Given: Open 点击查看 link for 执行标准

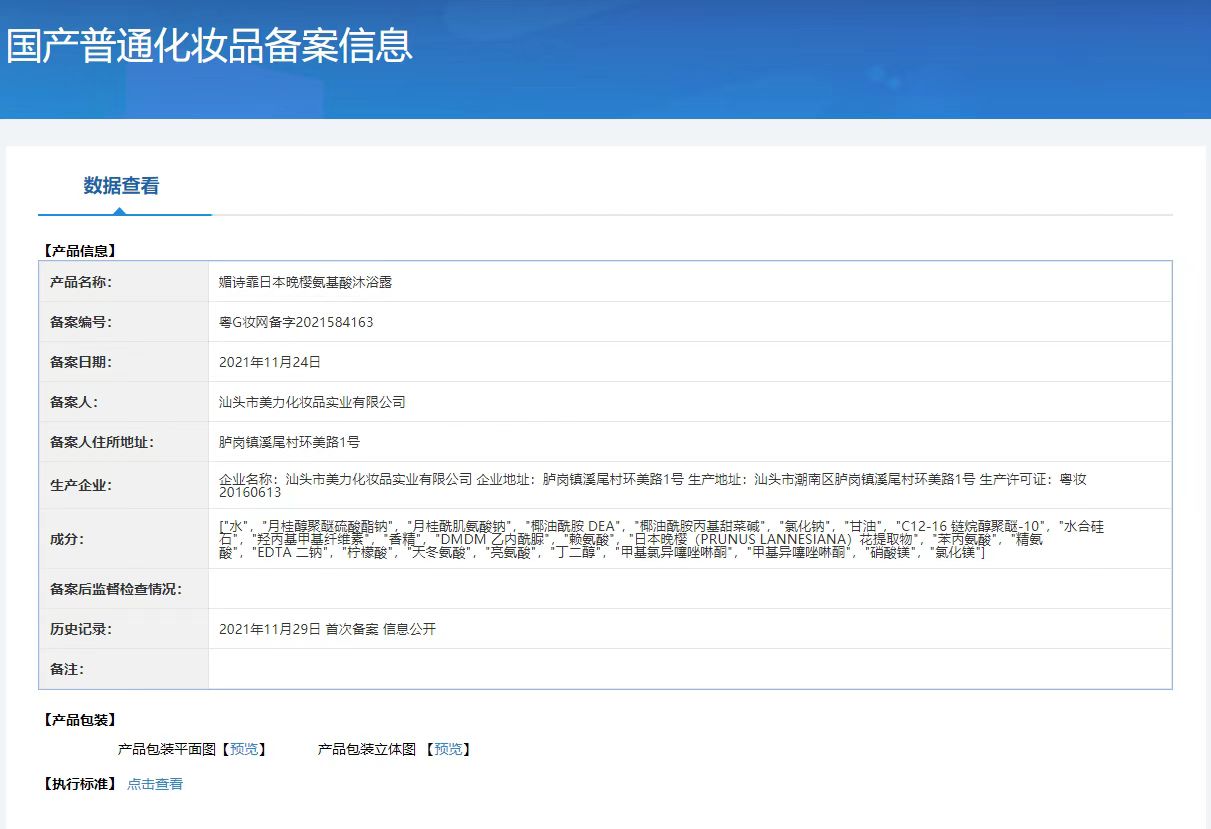Looking at the screenshot, I should 155,784.
